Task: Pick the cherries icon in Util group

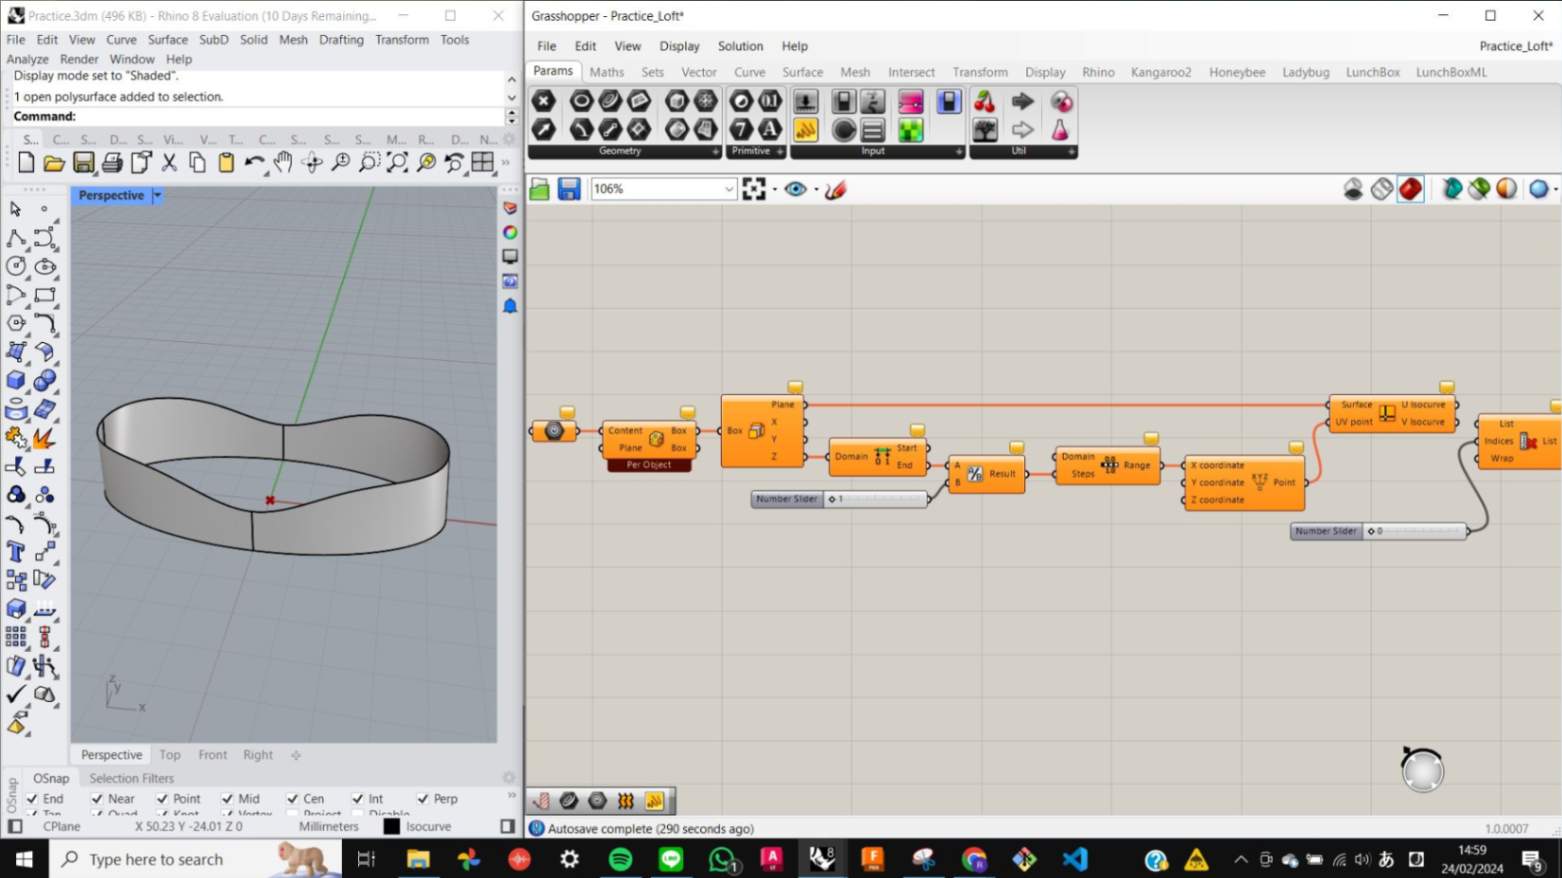Action: [985, 101]
